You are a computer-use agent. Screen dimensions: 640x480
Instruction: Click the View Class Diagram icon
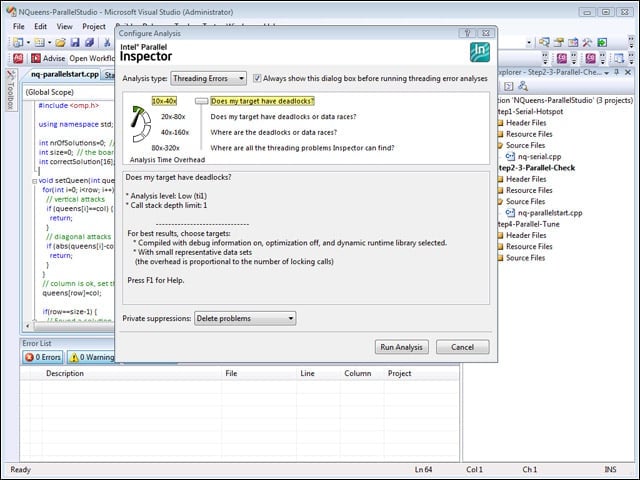pos(523,86)
